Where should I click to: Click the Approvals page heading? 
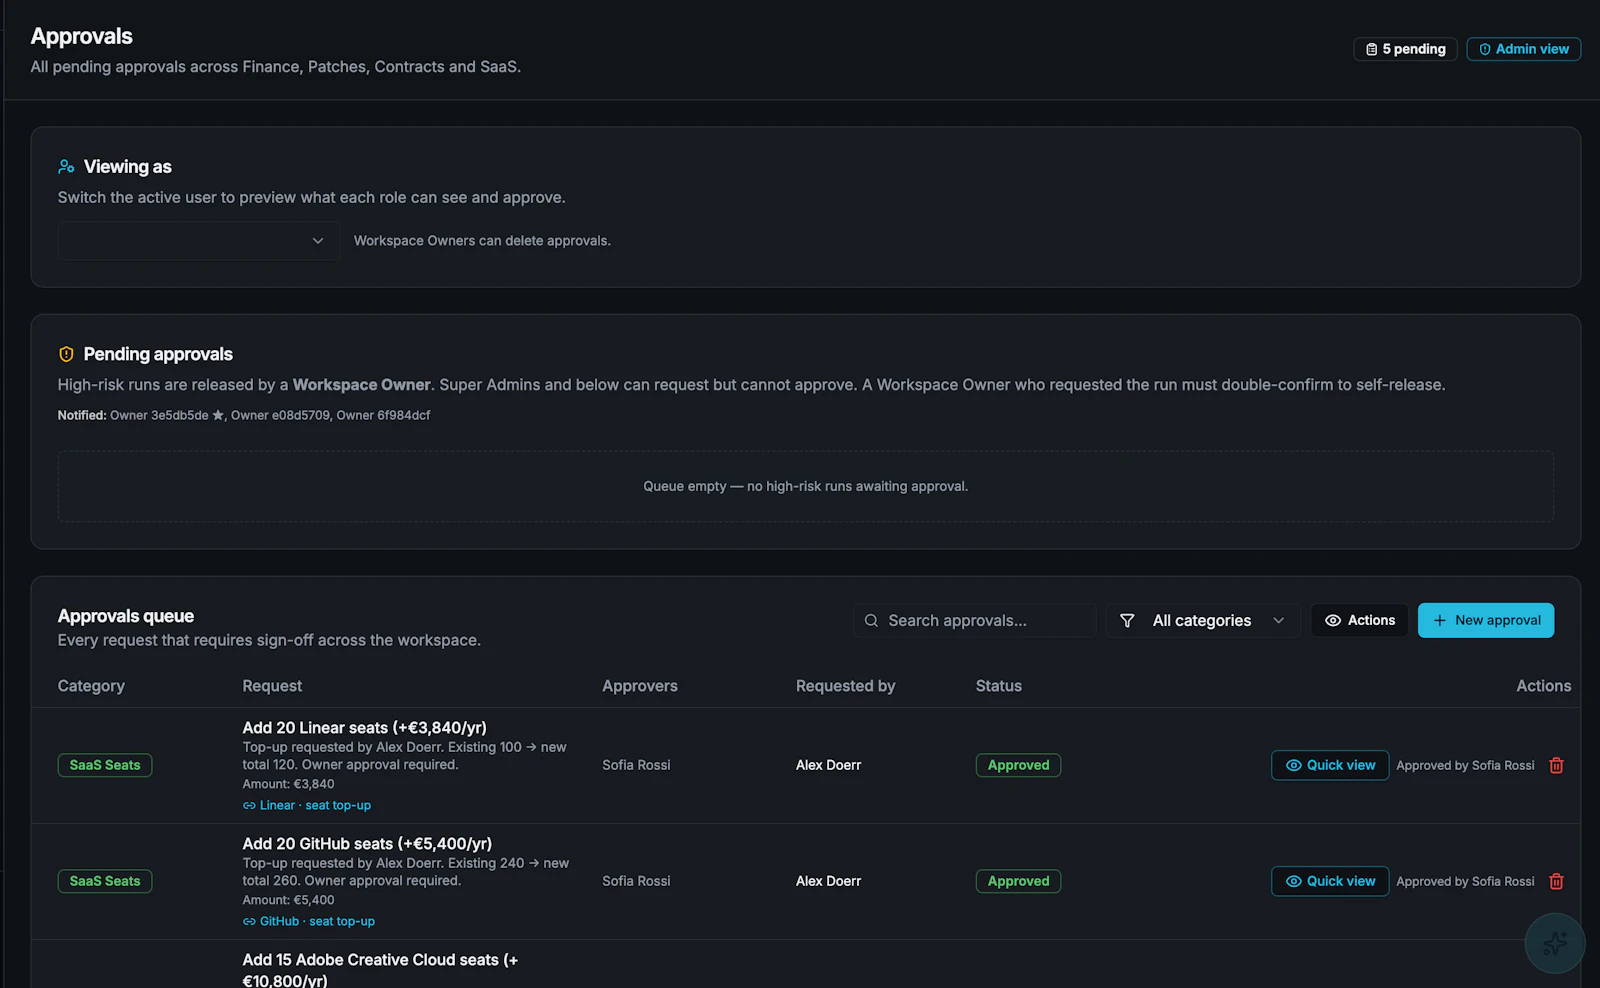pyautogui.click(x=82, y=36)
